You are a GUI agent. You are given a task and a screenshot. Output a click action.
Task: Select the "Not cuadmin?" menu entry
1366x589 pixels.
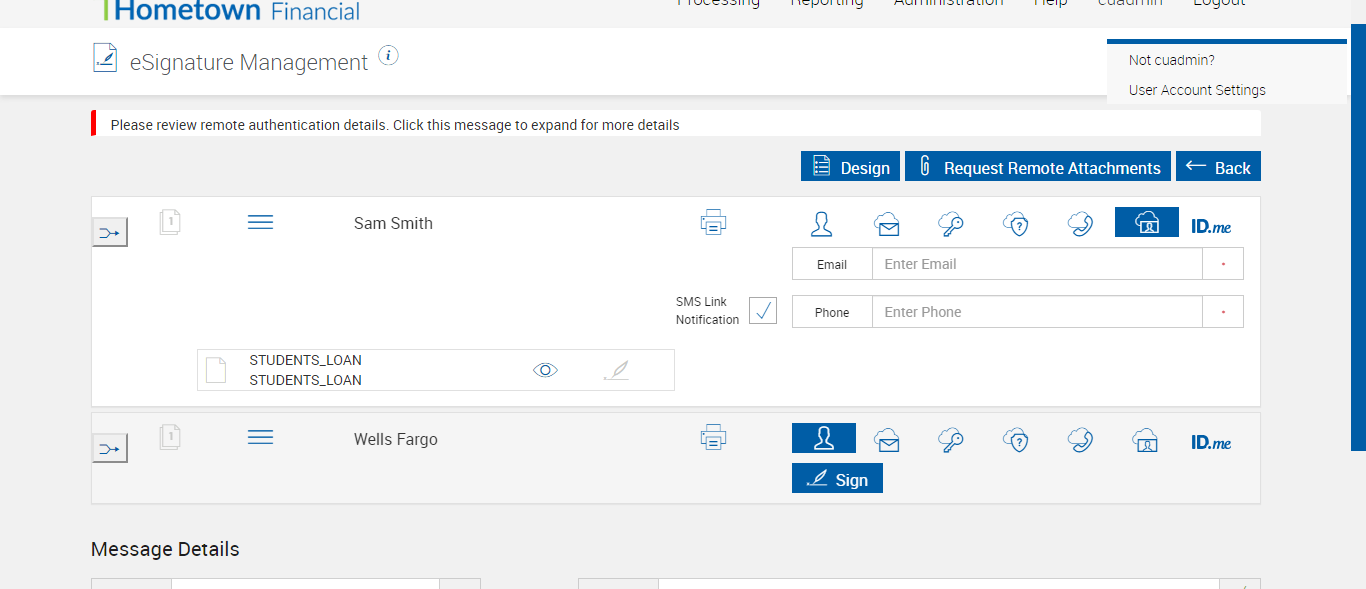click(x=1171, y=60)
